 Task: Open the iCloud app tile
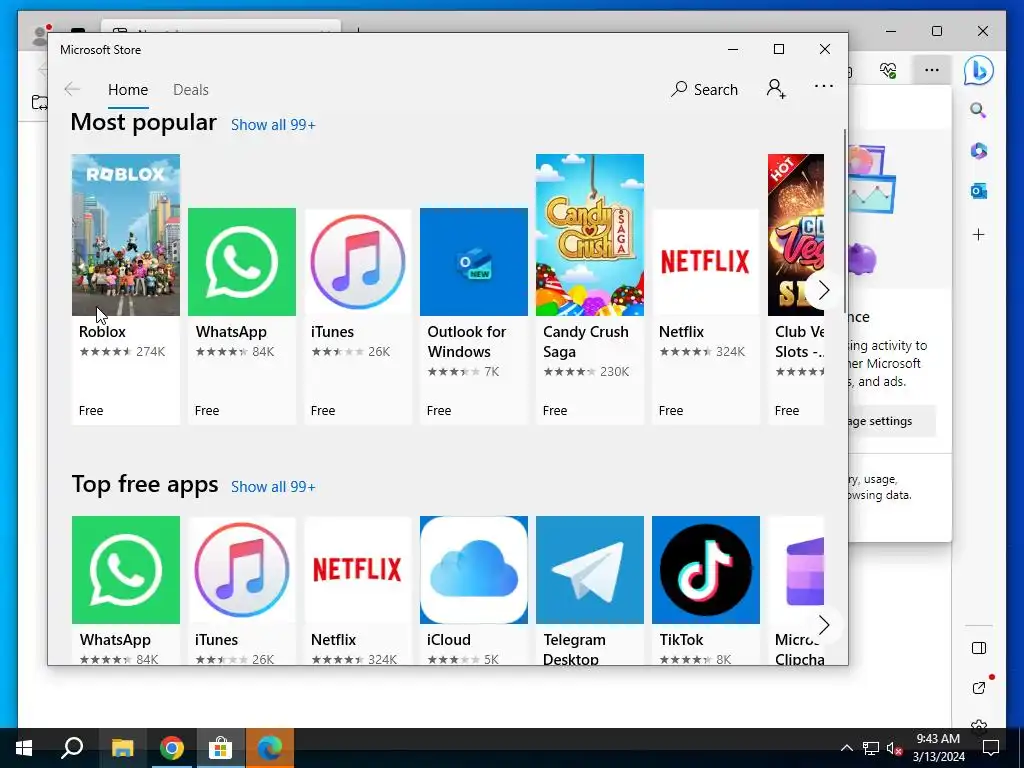tap(473, 590)
